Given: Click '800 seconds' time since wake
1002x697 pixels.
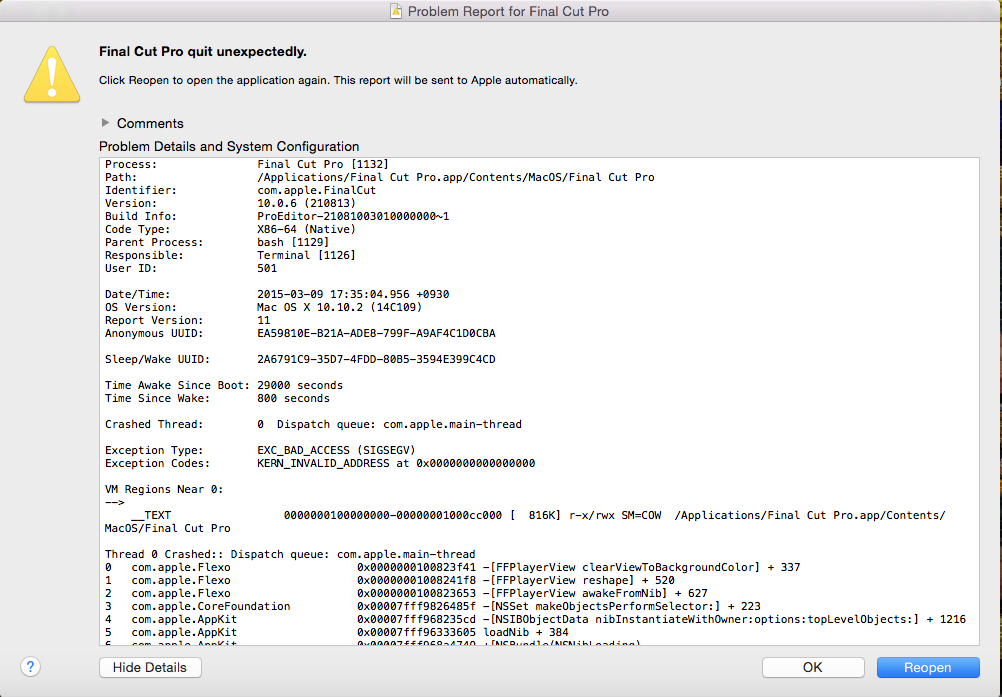Looking at the screenshot, I should point(293,398).
